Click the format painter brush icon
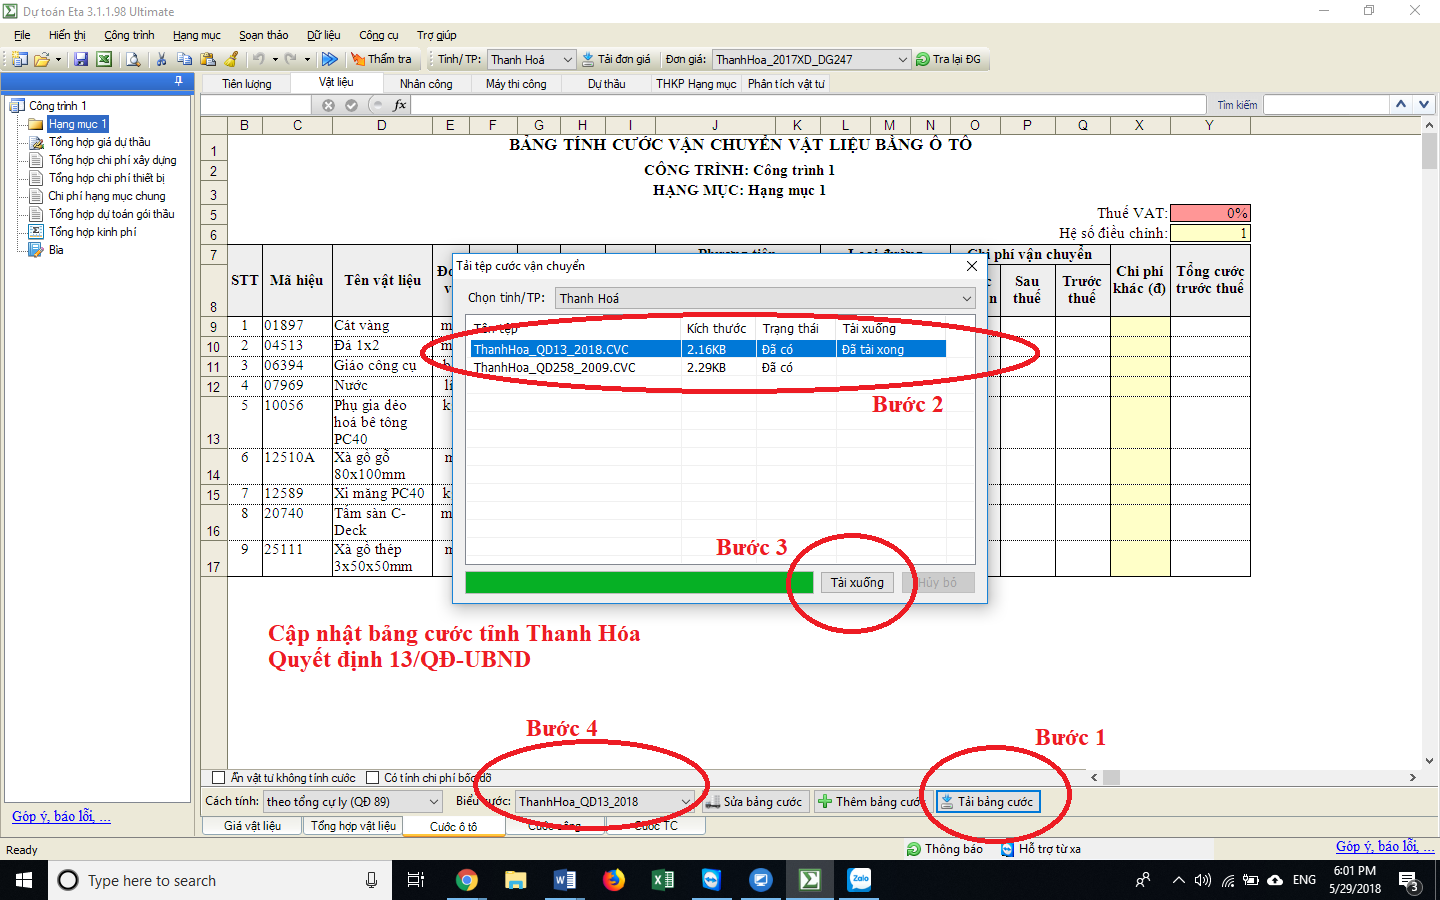Image resolution: width=1440 pixels, height=900 pixels. [x=231, y=60]
